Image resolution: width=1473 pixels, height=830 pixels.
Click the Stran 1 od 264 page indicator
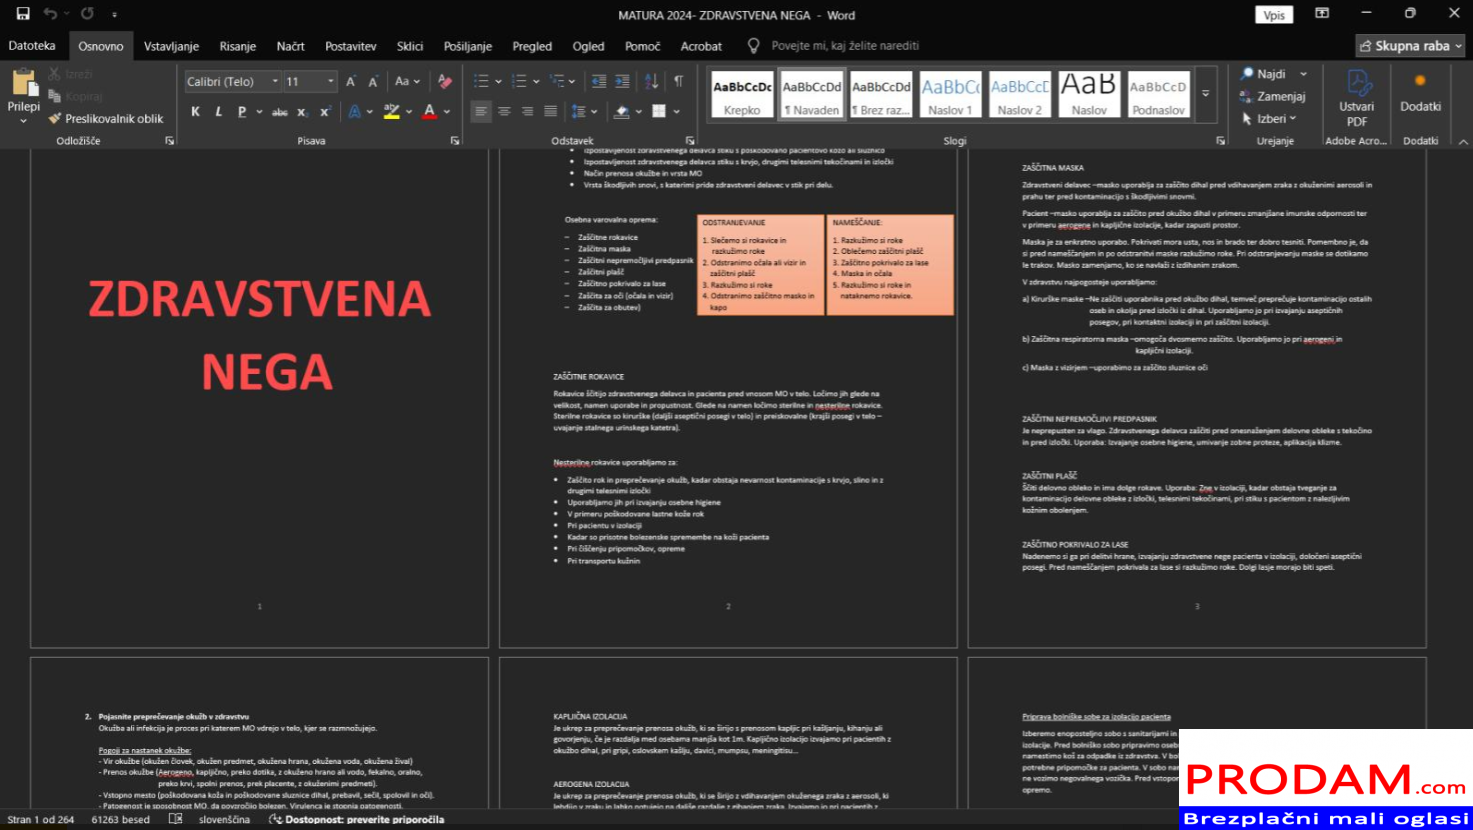[41, 819]
